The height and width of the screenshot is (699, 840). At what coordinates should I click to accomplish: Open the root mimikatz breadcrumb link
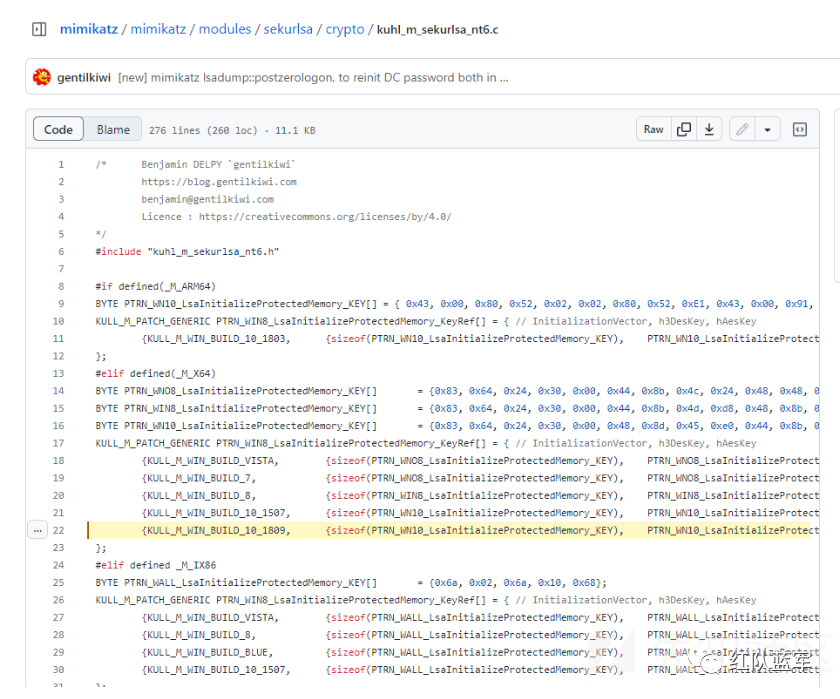[x=88, y=29]
